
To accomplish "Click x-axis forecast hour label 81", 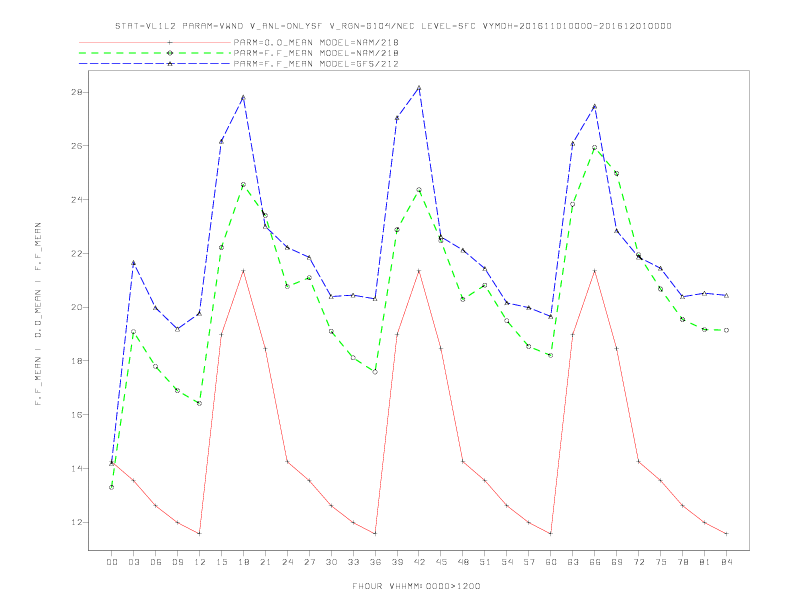I will tap(705, 562).
